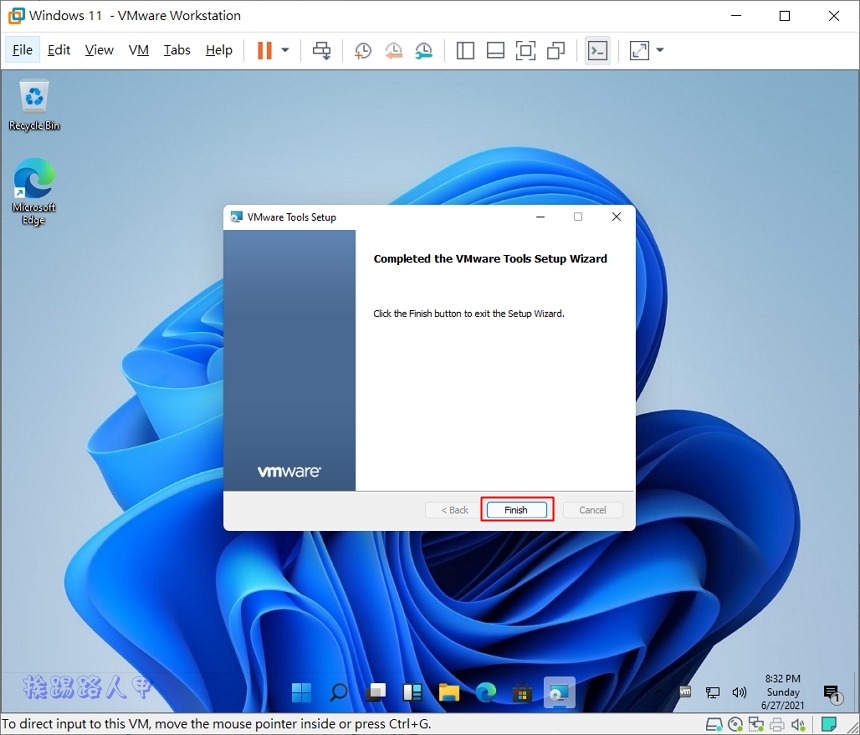Toggle the thumbnail bar visibility
The width and height of the screenshot is (860, 735).
[x=495, y=50]
